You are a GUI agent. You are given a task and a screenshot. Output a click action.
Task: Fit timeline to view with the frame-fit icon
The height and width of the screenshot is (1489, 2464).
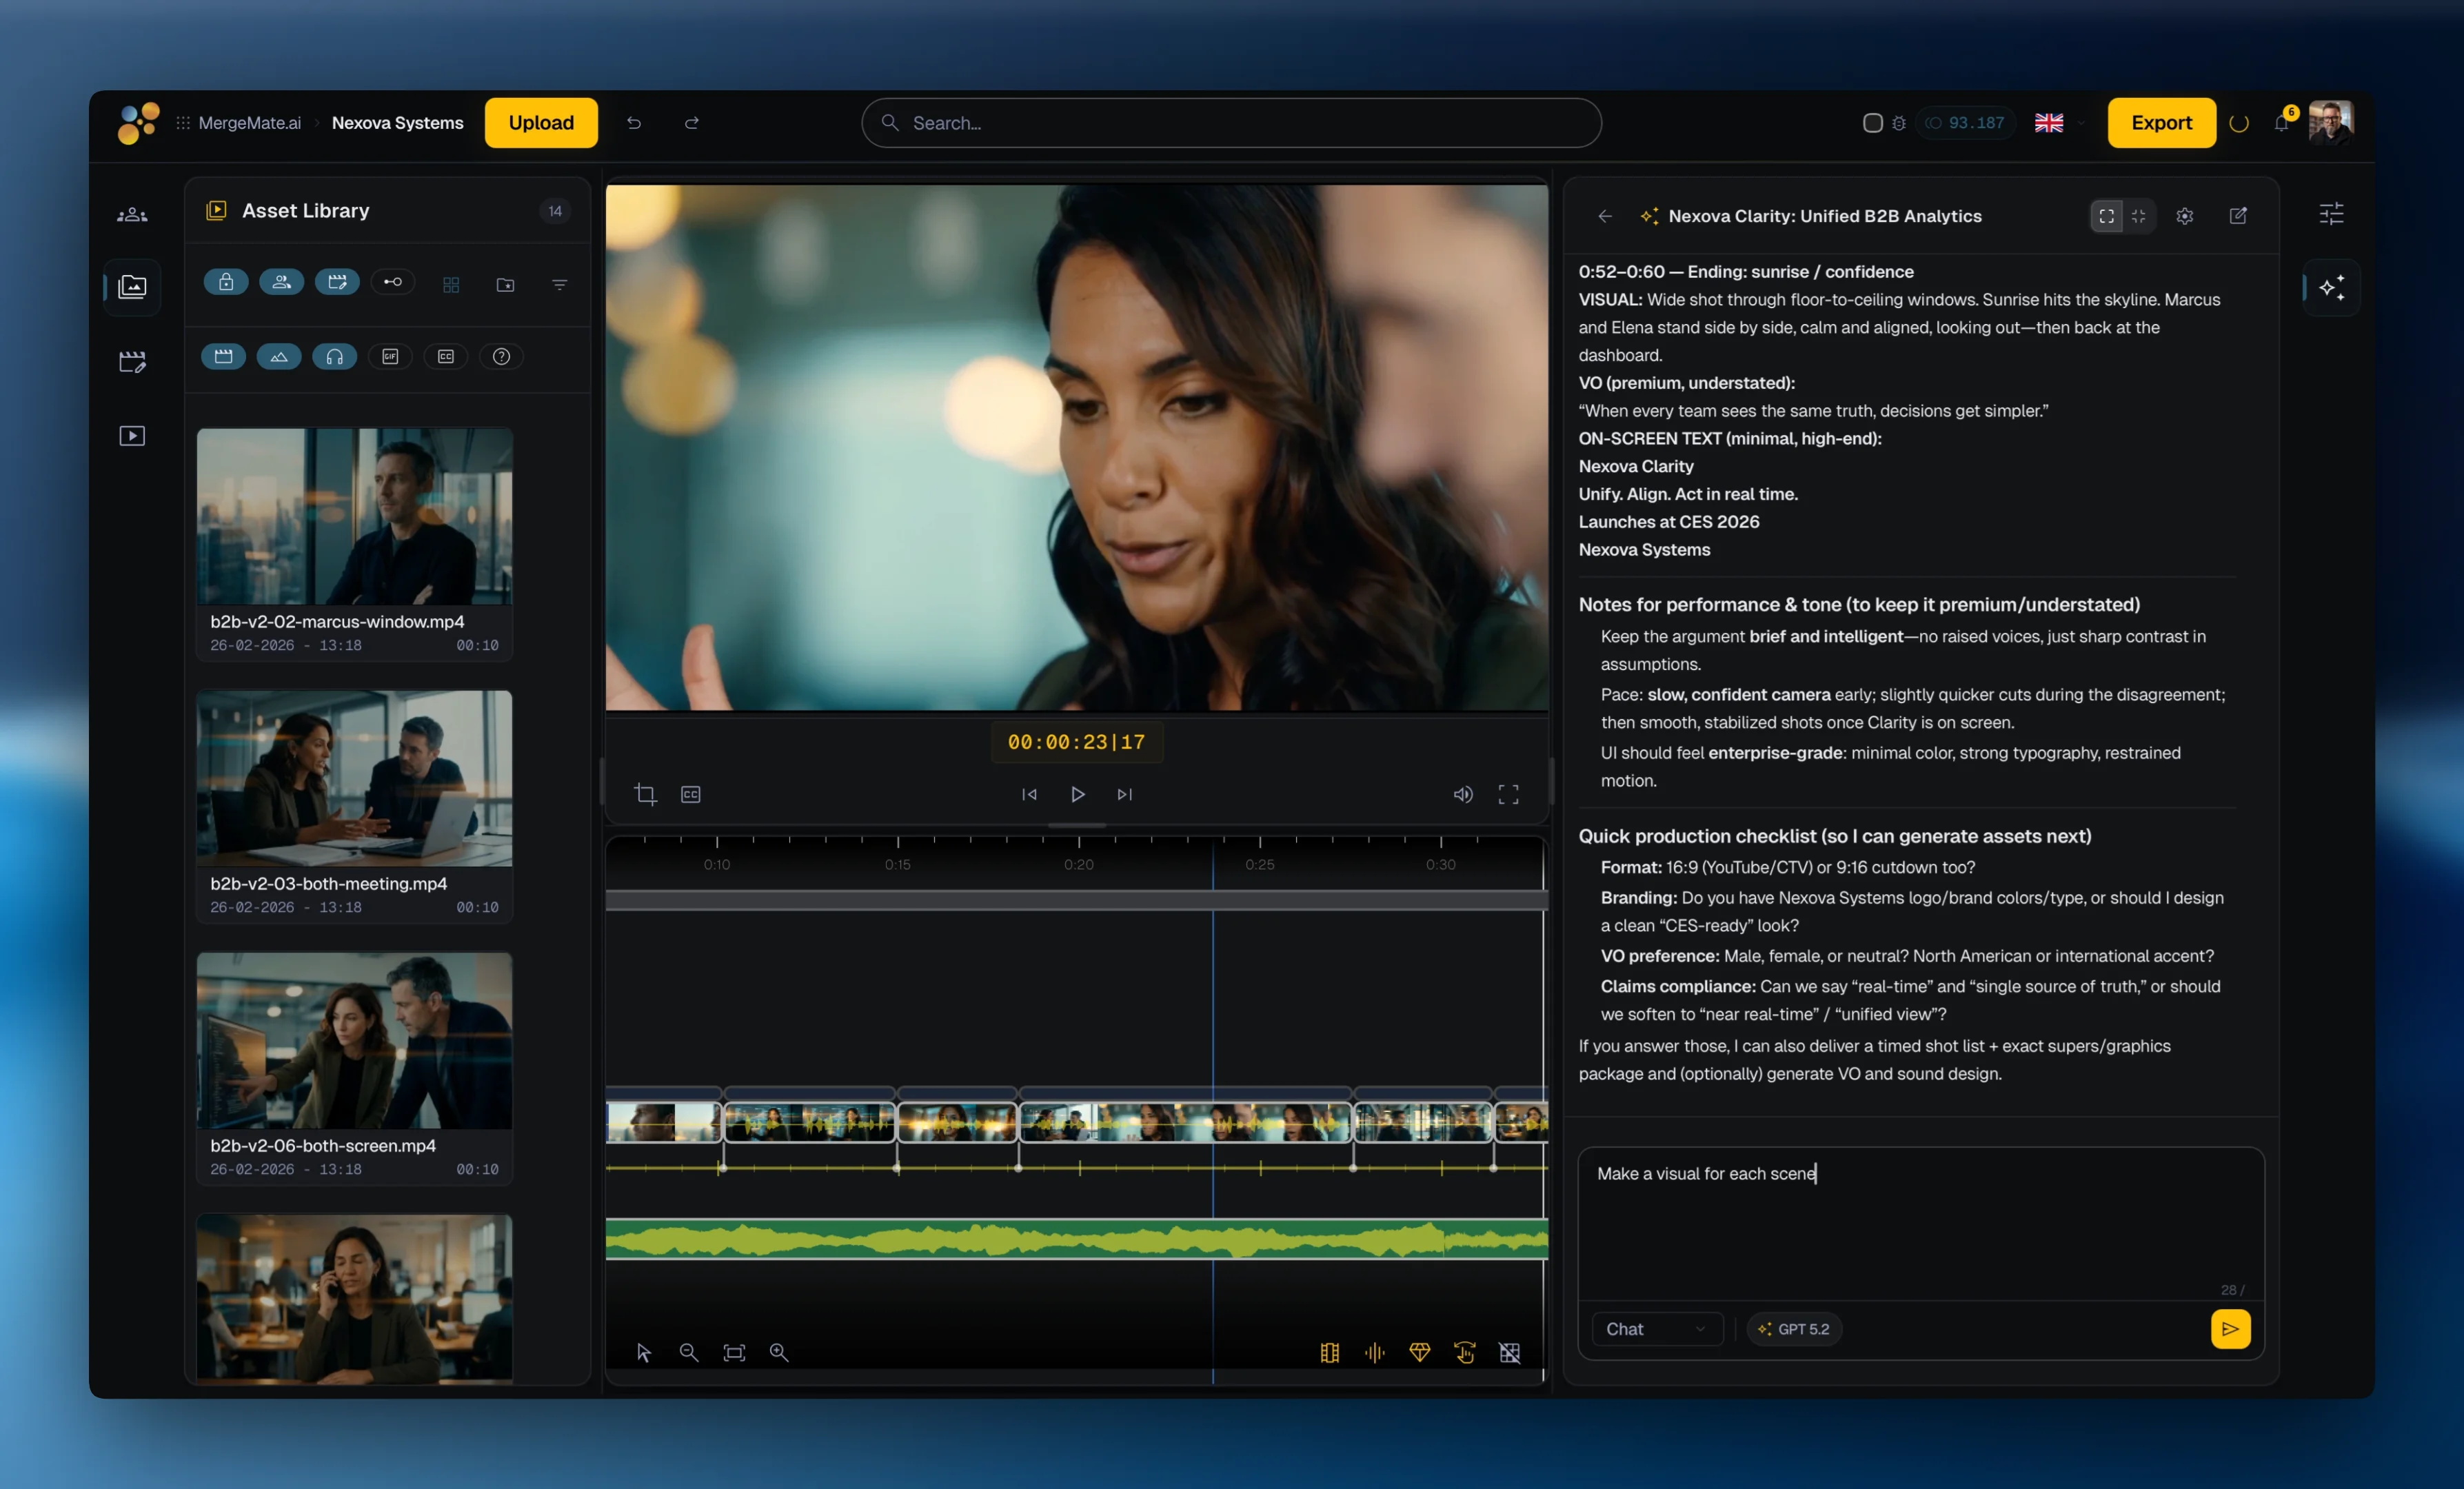pyautogui.click(x=734, y=1352)
